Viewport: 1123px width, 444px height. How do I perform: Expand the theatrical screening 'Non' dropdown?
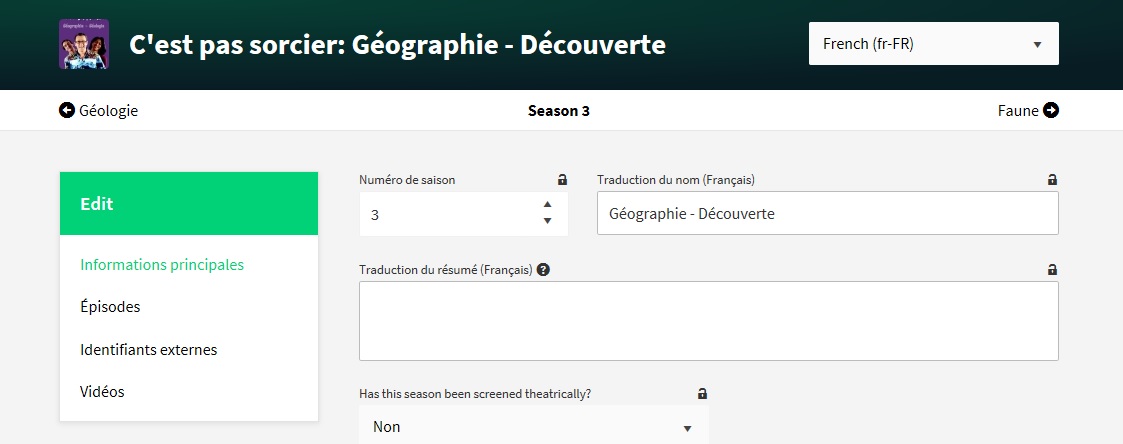(x=533, y=427)
